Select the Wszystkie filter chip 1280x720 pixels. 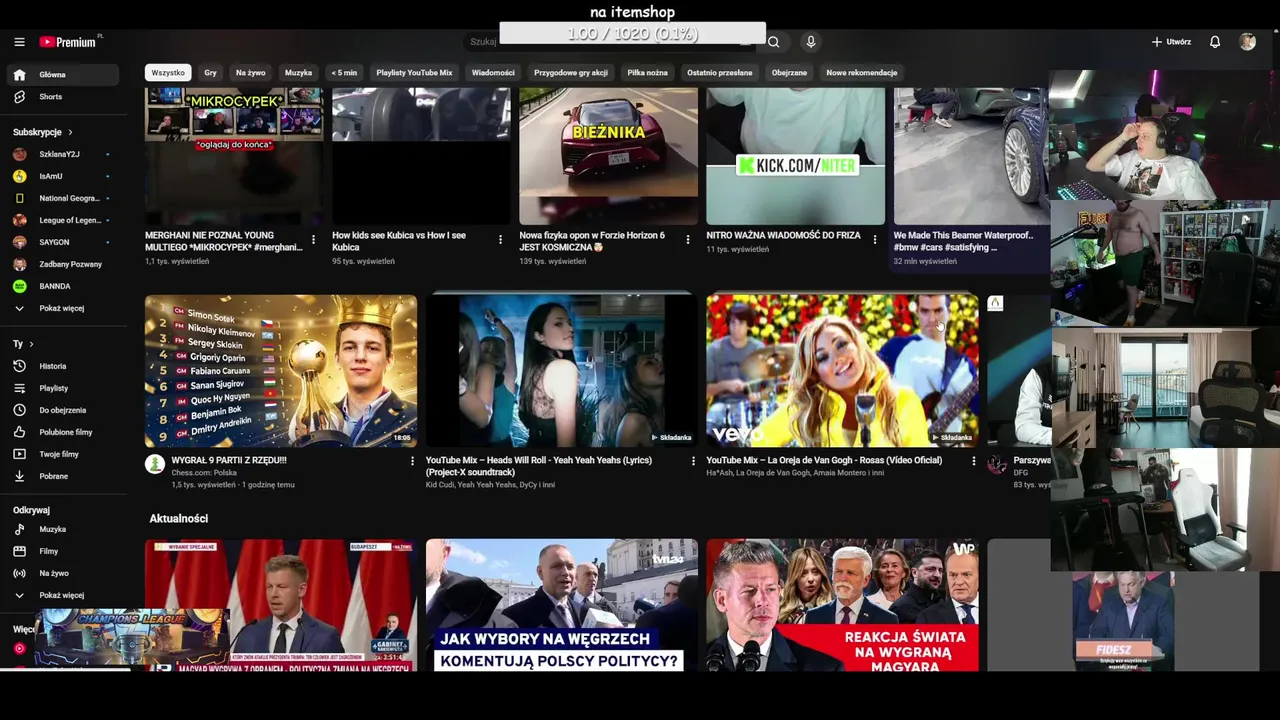click(168, 73)
